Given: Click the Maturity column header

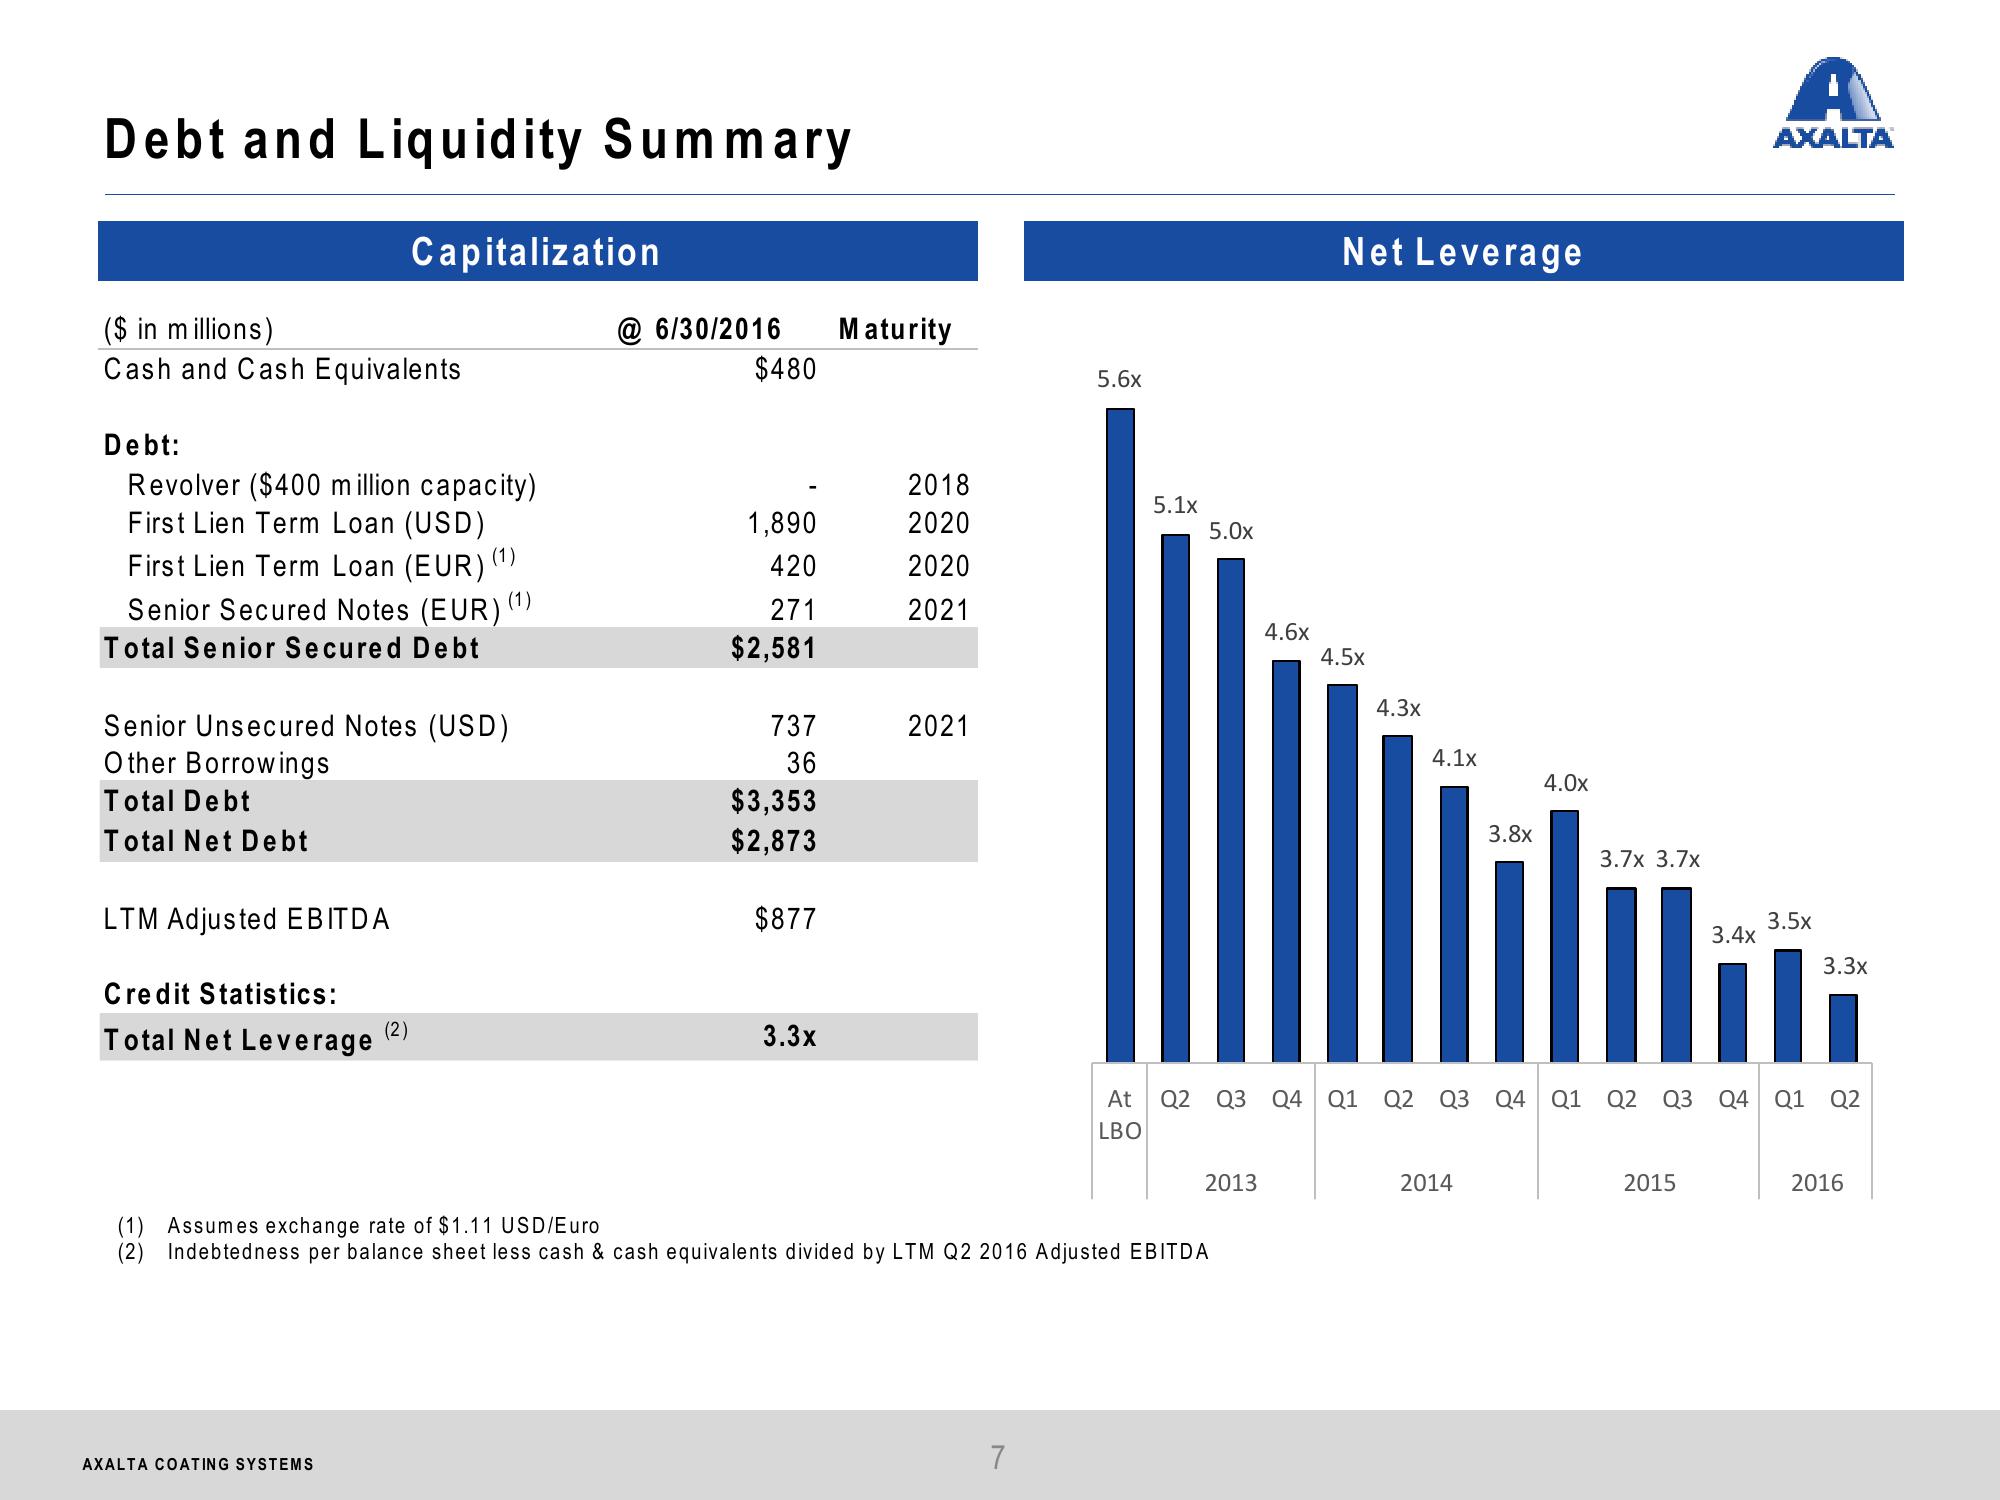Looking at the screenshot, I should click(895, 329).
